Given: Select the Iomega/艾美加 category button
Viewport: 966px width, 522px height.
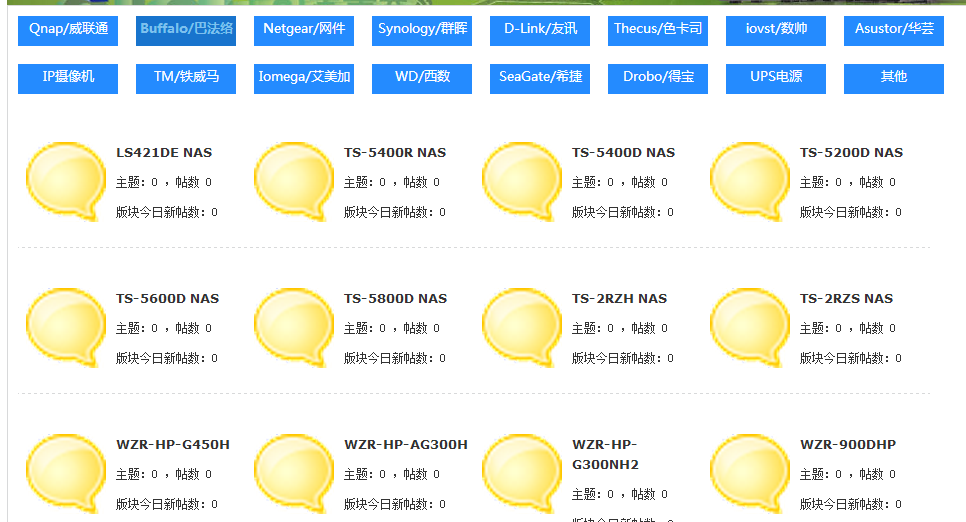Looking at the screenshot, I should [x=304, y=79].
